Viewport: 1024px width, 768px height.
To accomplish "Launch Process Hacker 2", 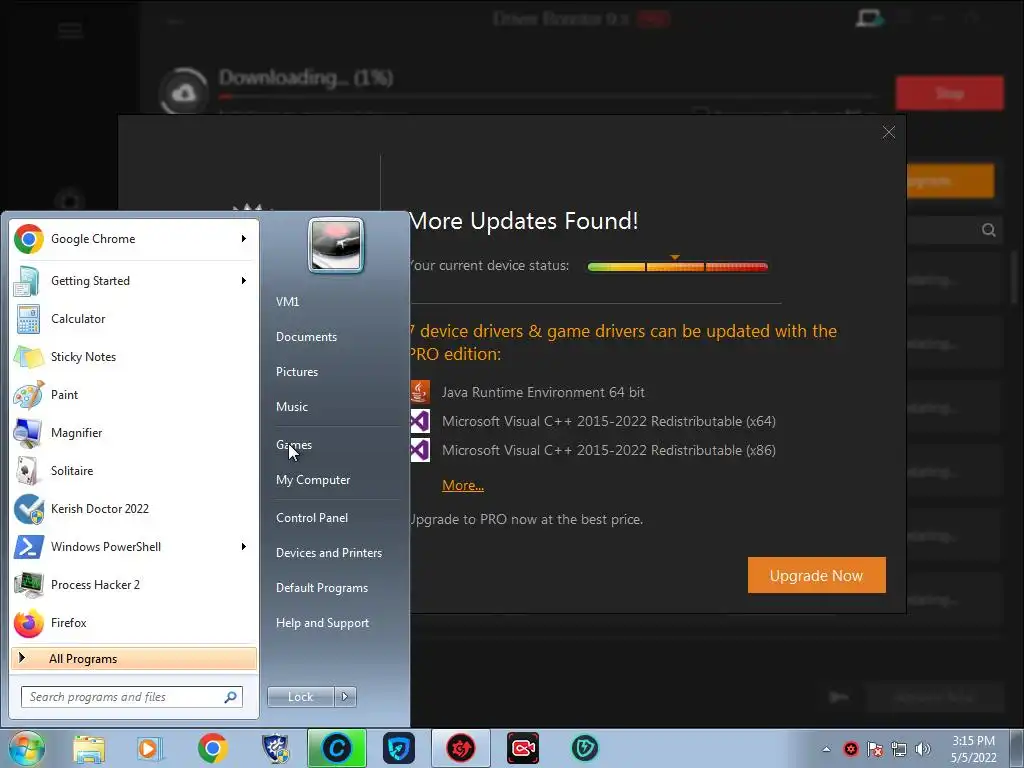I will pyautogui.click(x=134, y=584).
